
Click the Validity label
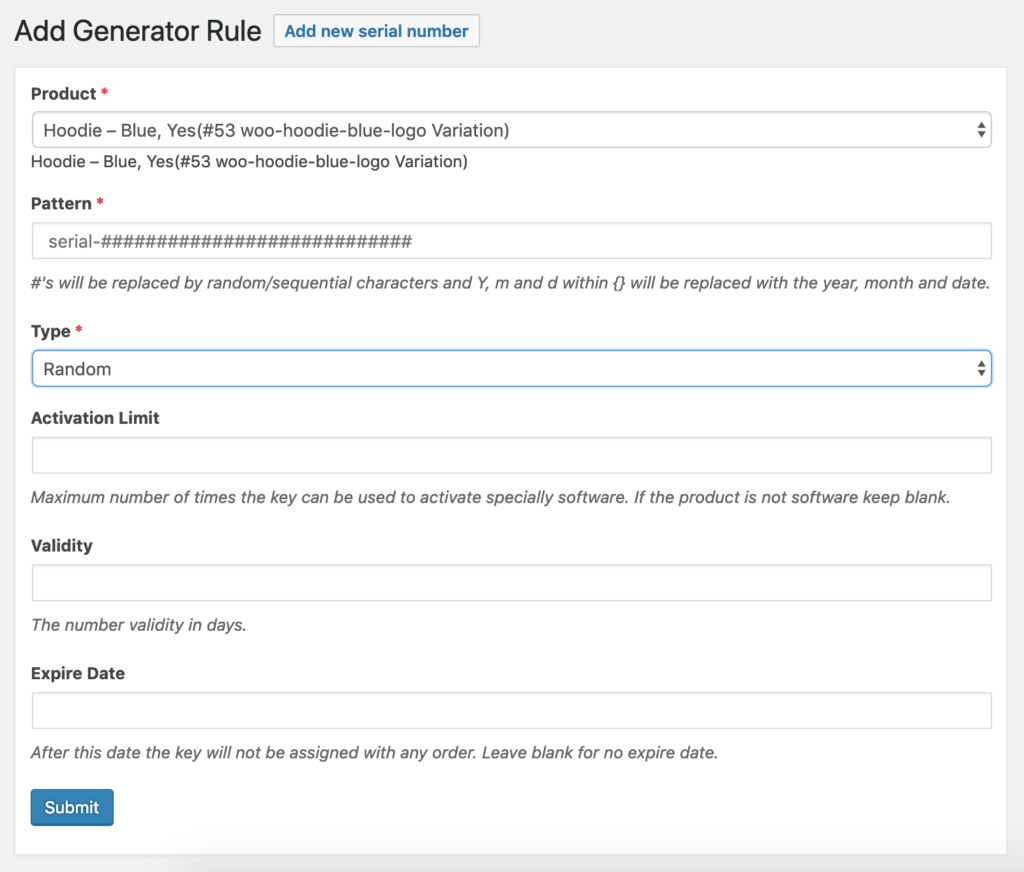point(62,546)
